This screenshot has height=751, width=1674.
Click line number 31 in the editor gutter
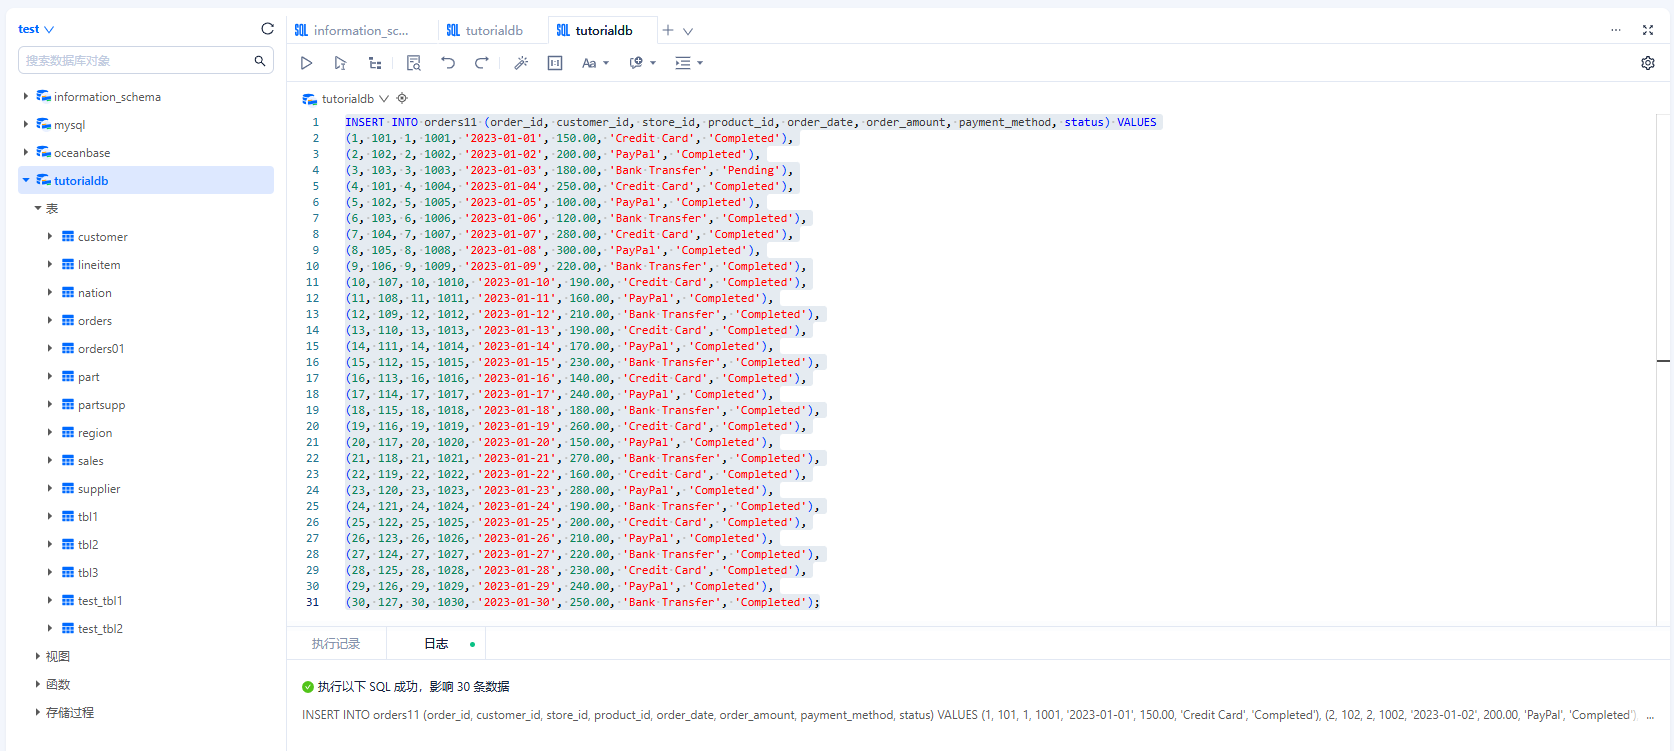[x=313, y=602]
